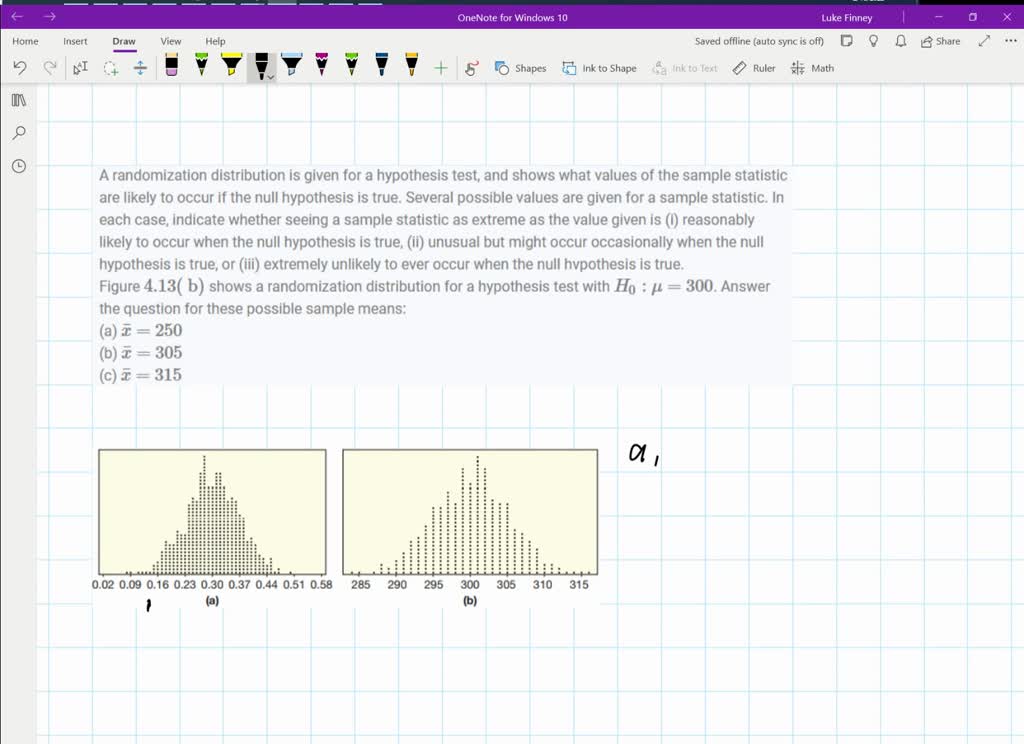Select randomization distribution figure (b)
The image size is (1024, 744).
(470, 527)
